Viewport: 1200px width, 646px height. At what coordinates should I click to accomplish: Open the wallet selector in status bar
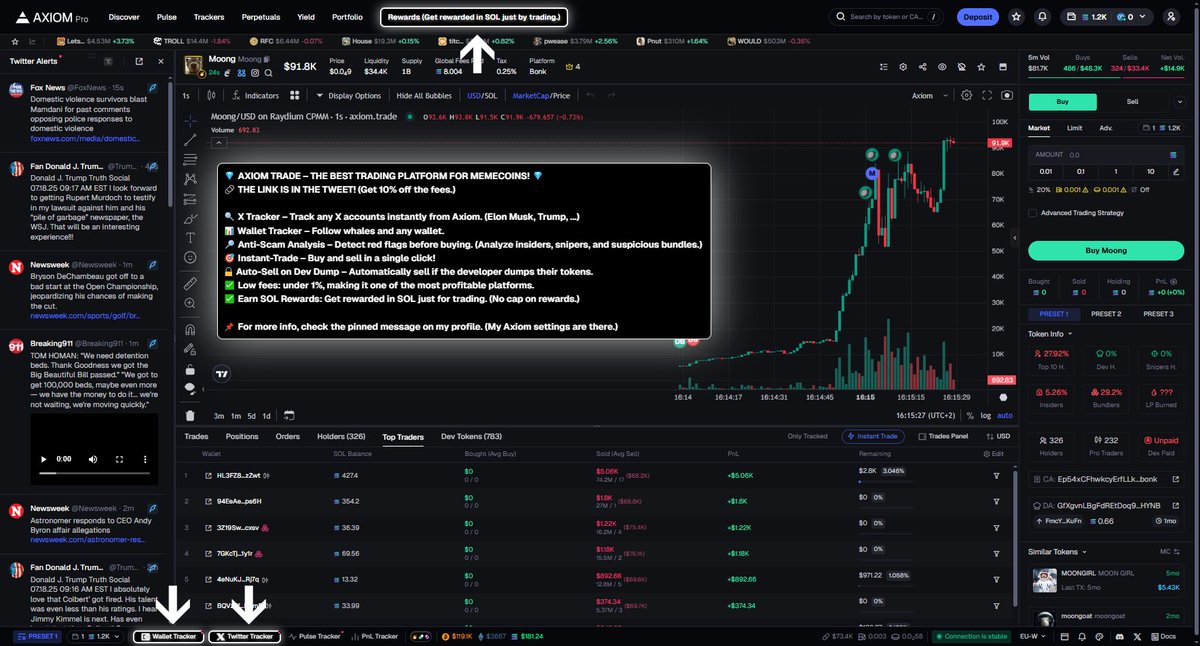(94, 636)
